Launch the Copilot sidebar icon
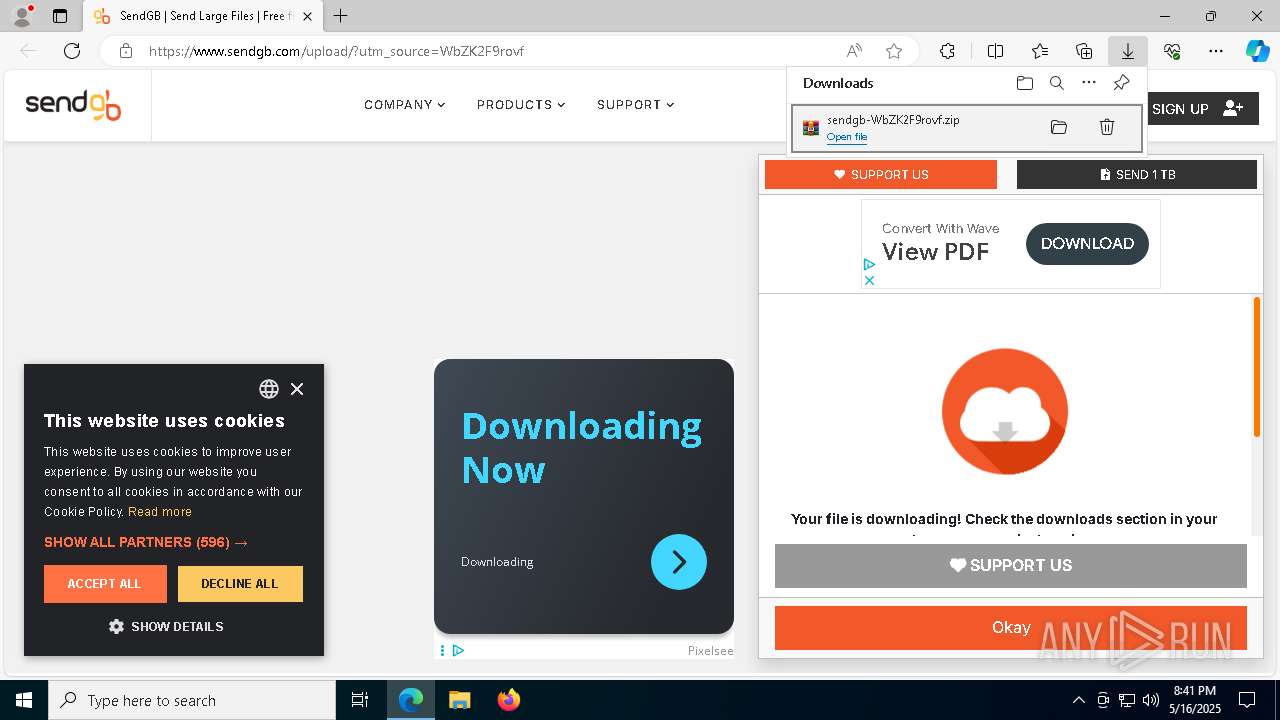 [1257, 51]
